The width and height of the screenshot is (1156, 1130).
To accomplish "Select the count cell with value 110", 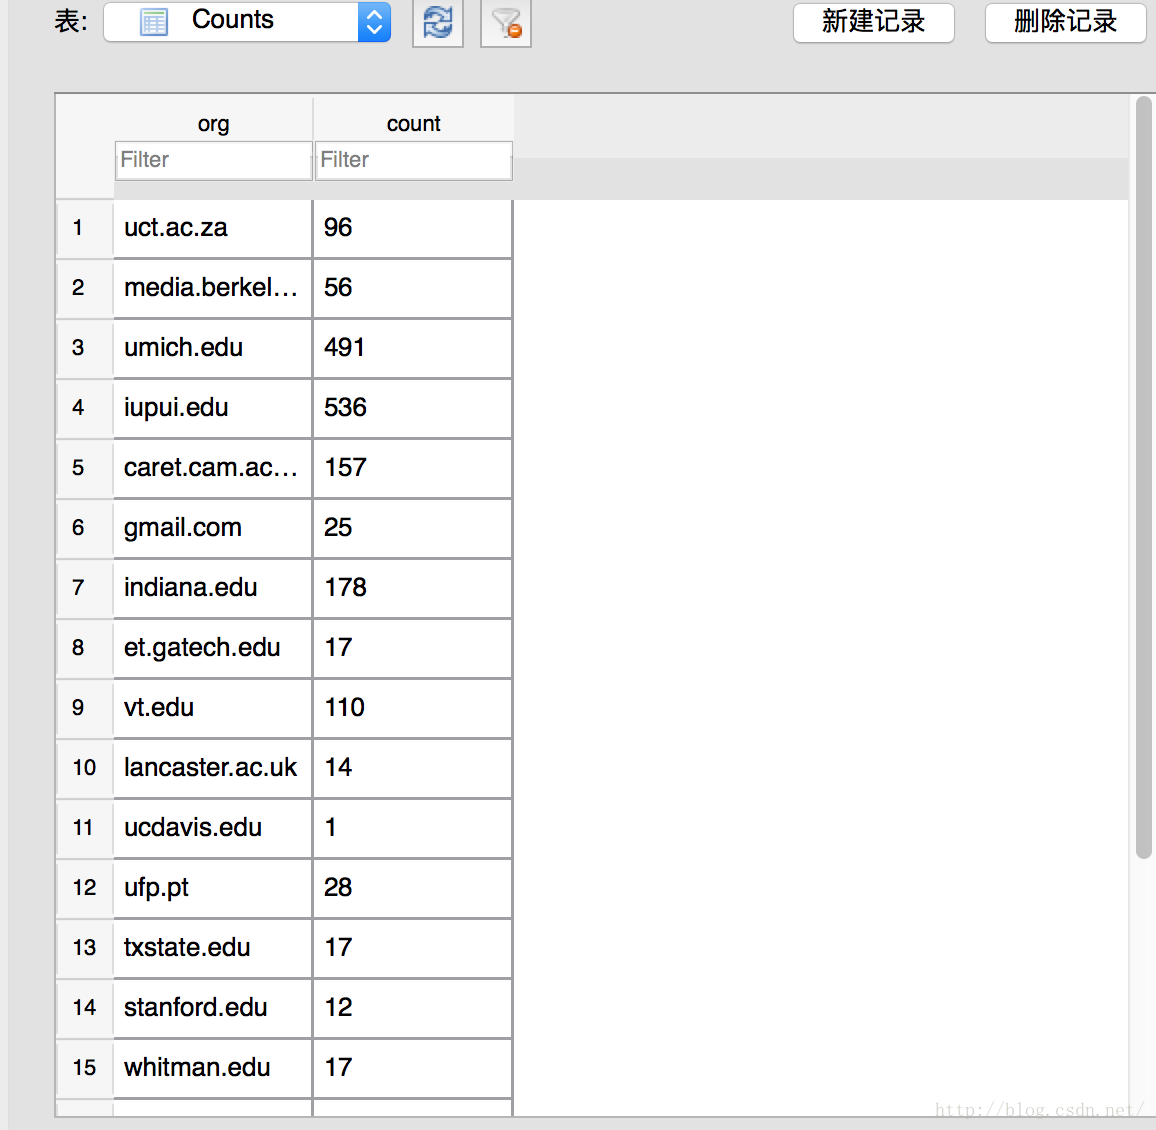I will pos(413,708).
